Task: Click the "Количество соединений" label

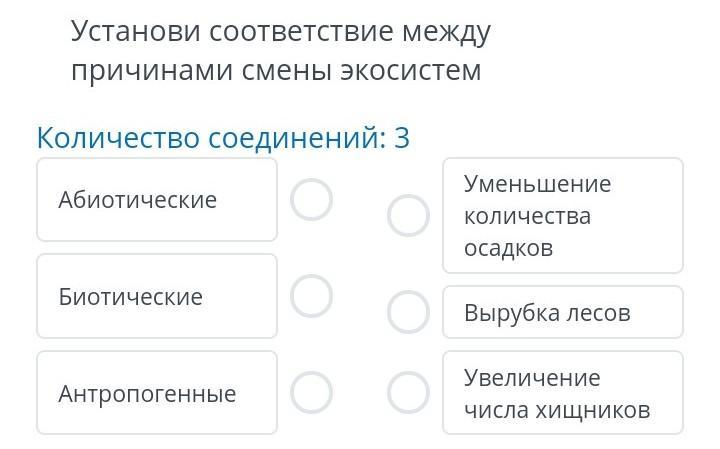Action: pos(210,138)
